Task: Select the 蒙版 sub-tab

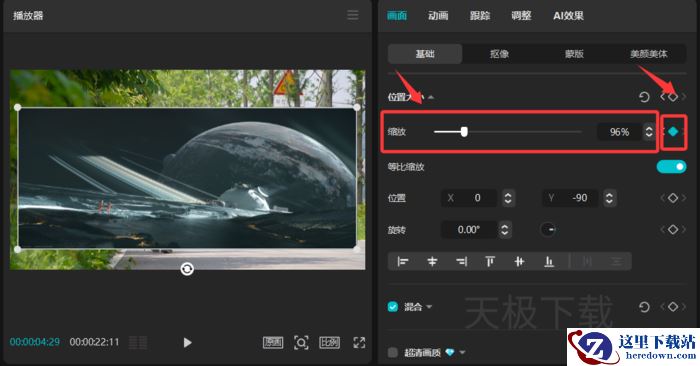Action: pos(574,54)
